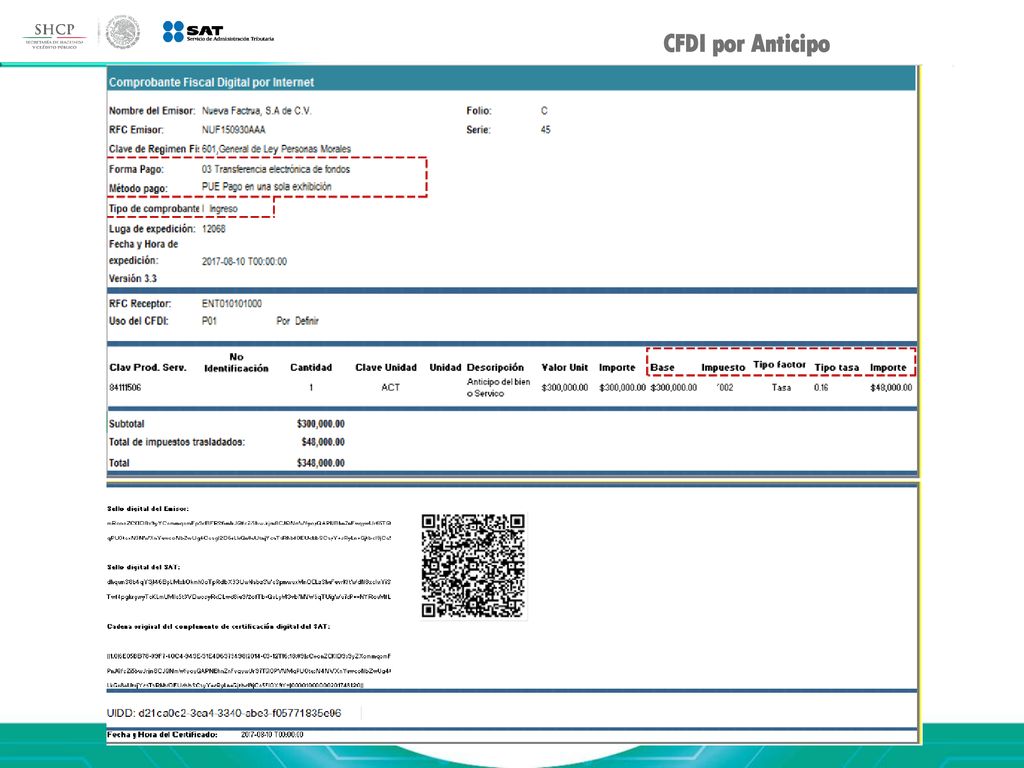Select the CFDI use code P01
Viewport: 1024px width, 768px height.
pyautogui.click(x=209, y=321)
